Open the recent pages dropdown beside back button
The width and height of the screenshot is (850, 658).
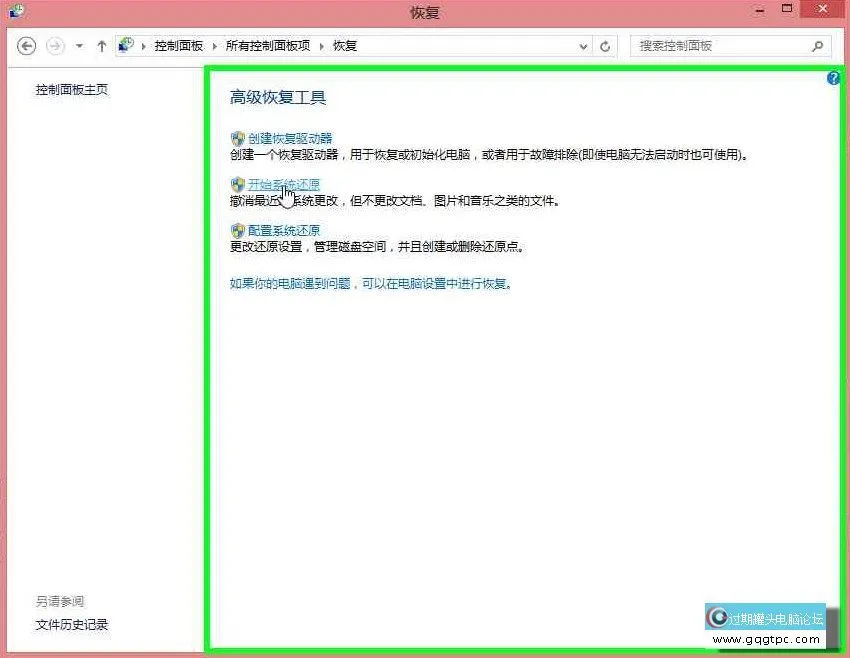pyautogui.click(x=78, y=46)
